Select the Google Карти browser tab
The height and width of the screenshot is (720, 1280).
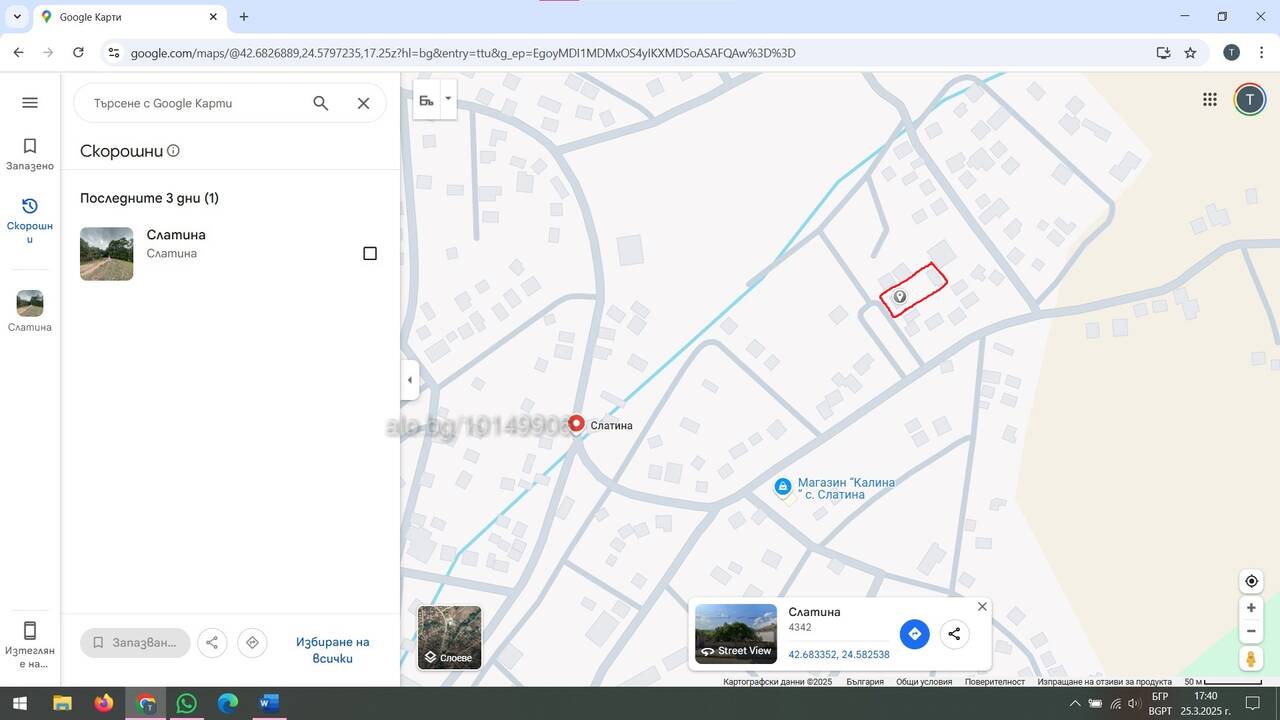(130, 17)
